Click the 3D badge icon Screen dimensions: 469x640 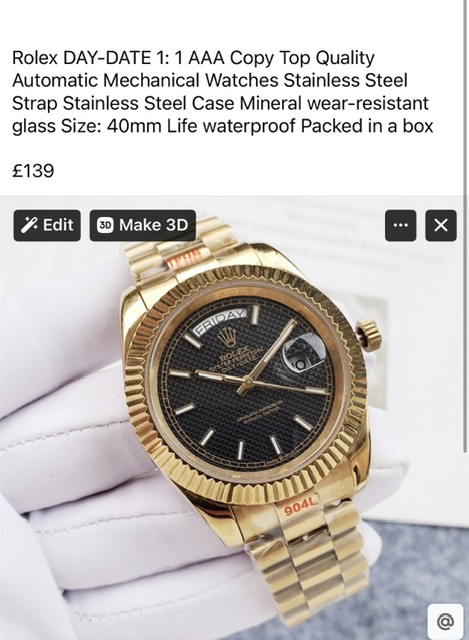(105, 225)
